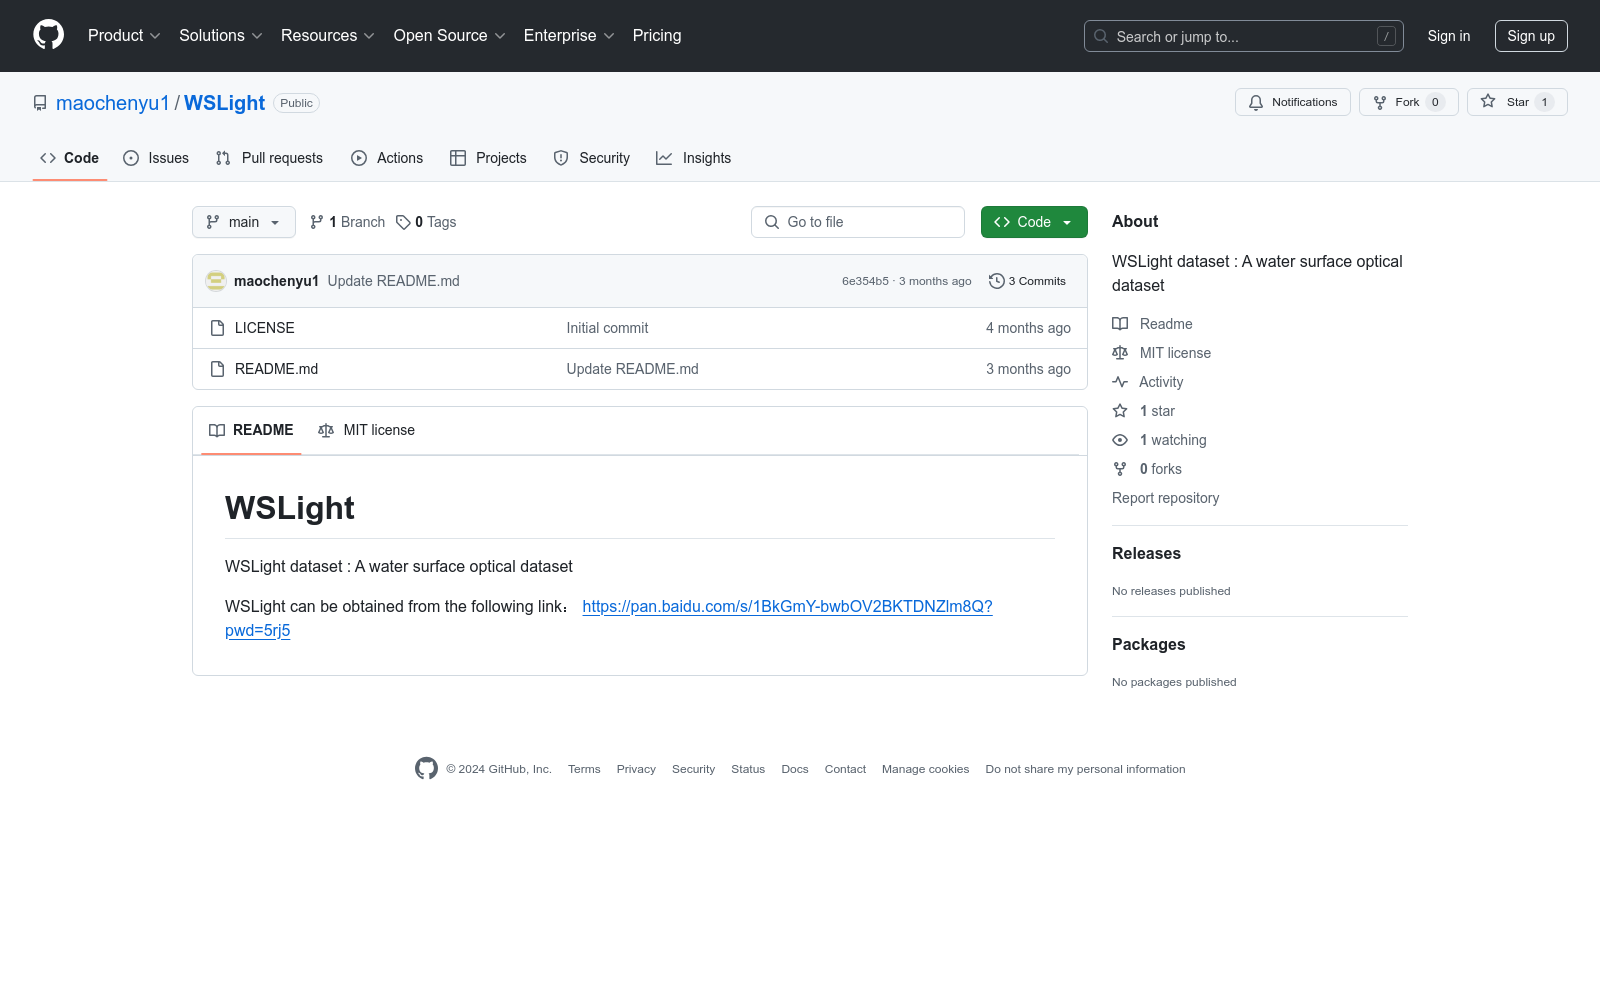Image resolution: width=1600 pixels, height=1000 pixels.
Task: Click the Sign up button
Action: [1531, 36]
